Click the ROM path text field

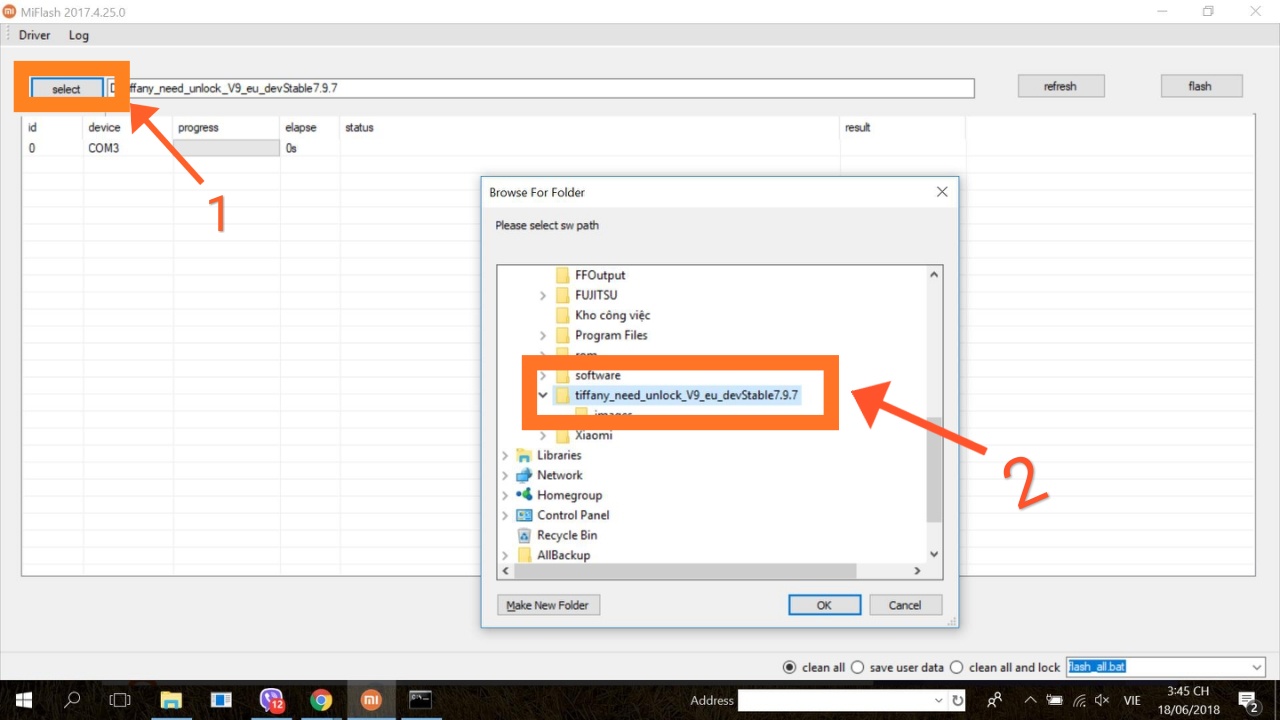(540, 88)
